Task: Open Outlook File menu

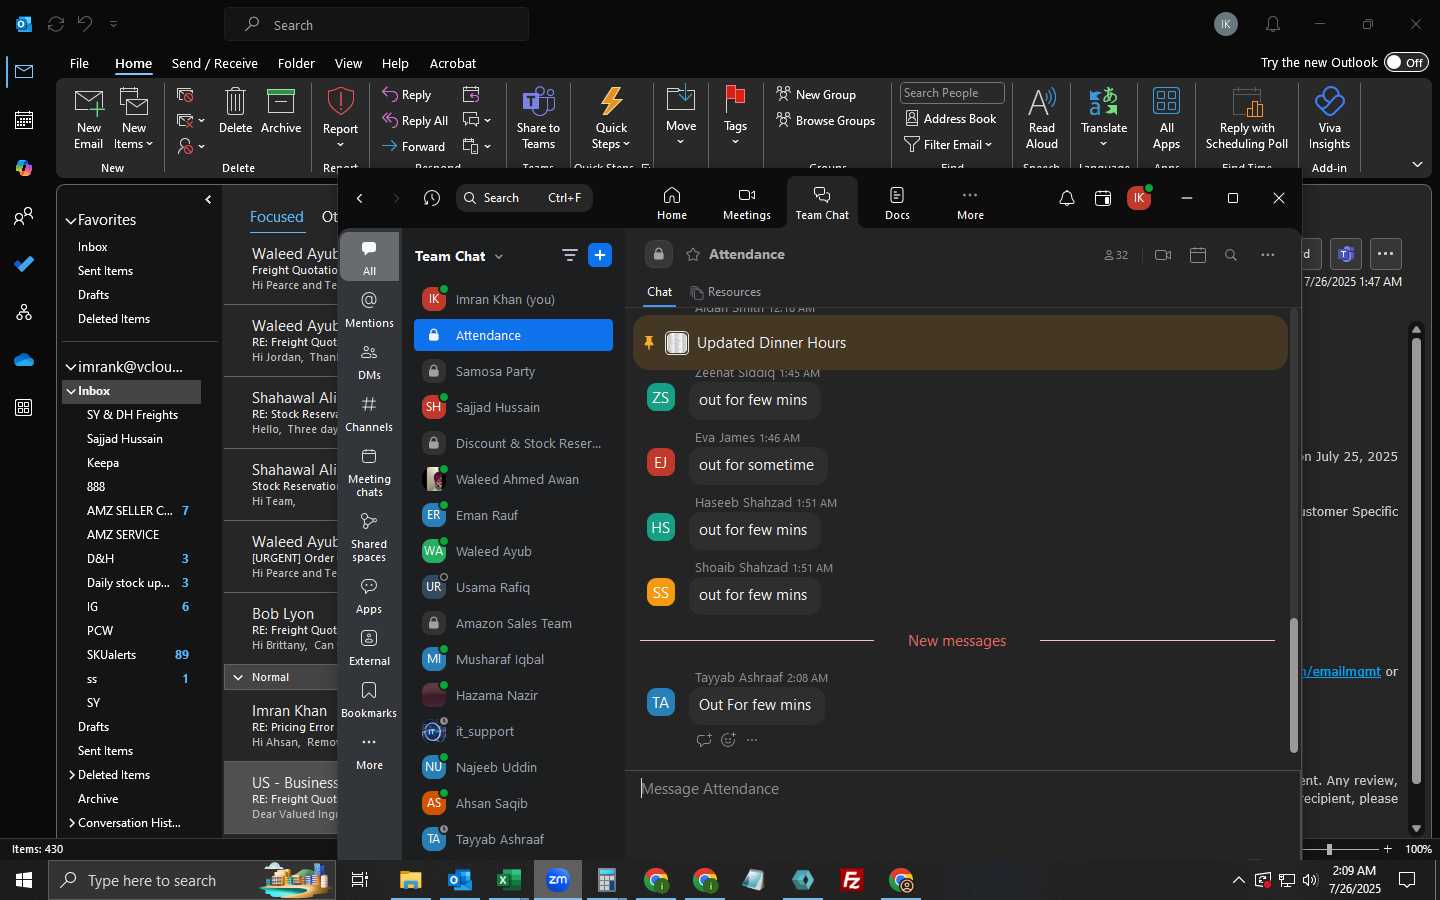Action: [x=79, y=63]
